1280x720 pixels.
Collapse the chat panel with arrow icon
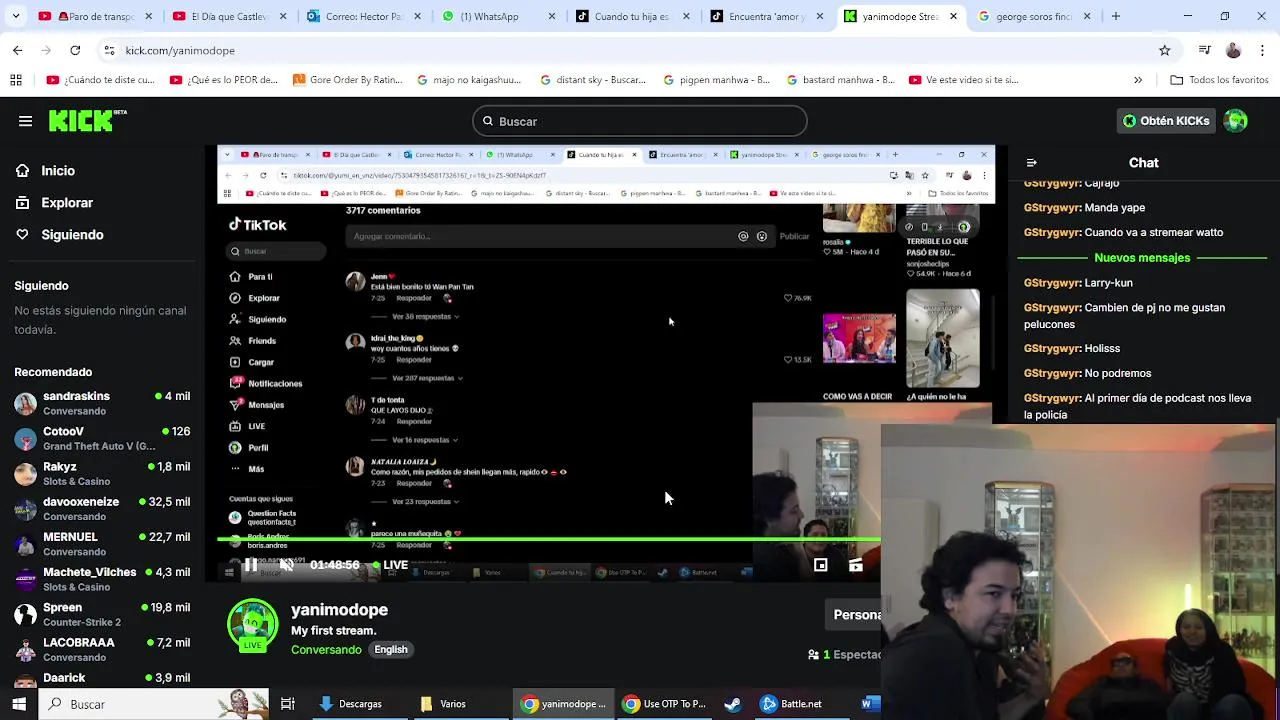pyautogui.click(x=1032, y=163)
